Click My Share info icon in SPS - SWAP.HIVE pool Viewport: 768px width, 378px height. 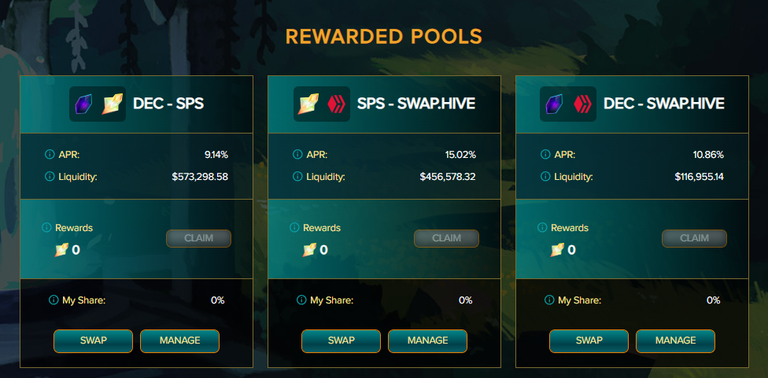click(301, 300)
